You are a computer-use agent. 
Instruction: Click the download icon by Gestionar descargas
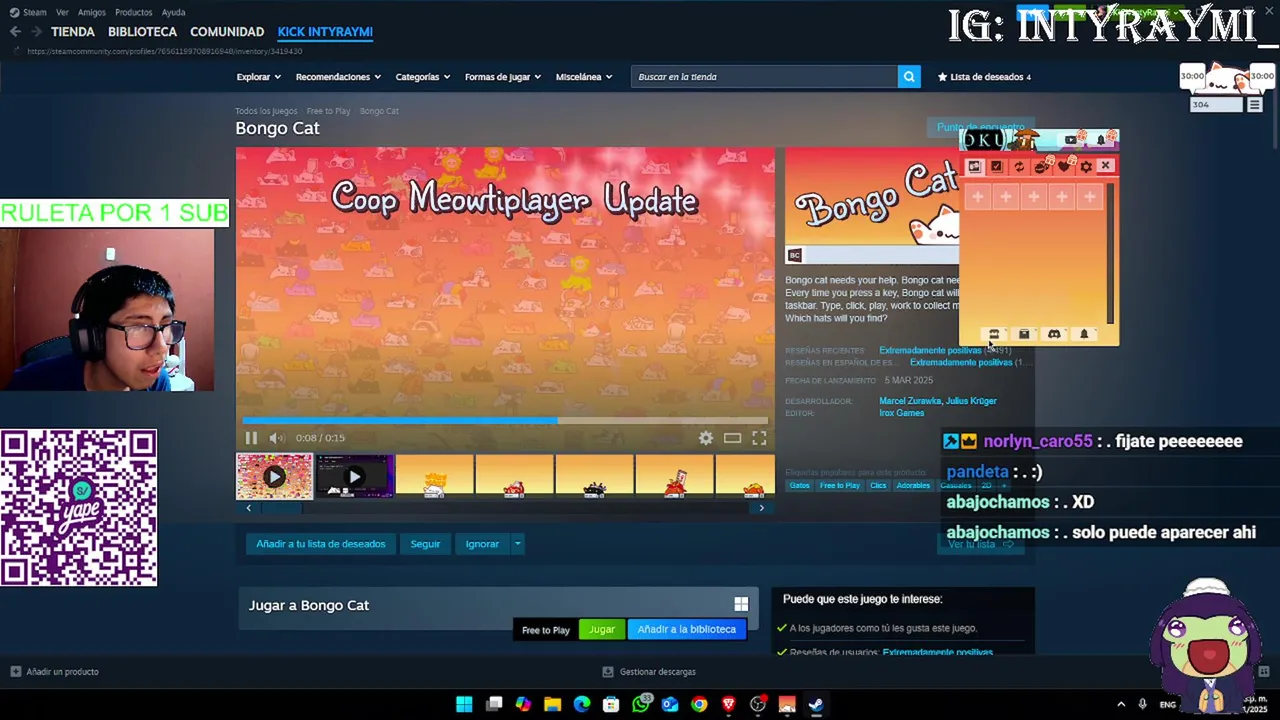click(x=608, y=672)
